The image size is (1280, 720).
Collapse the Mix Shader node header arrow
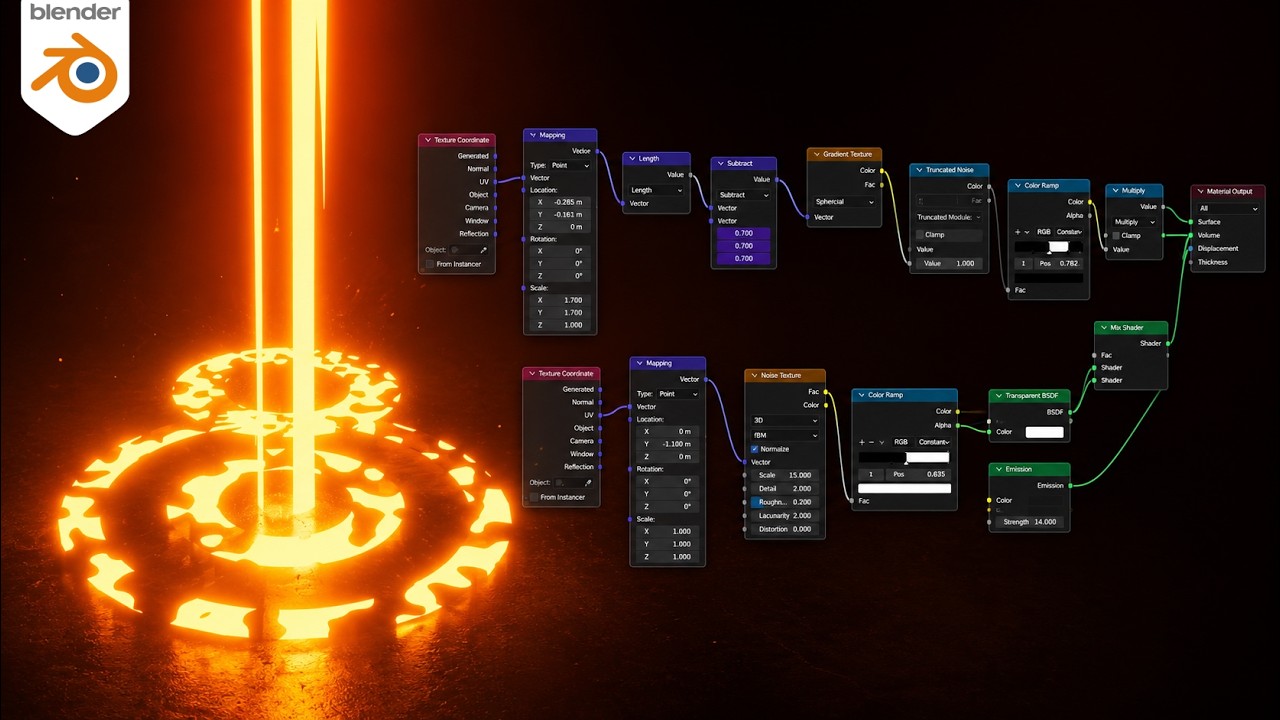click(1104, 328)
